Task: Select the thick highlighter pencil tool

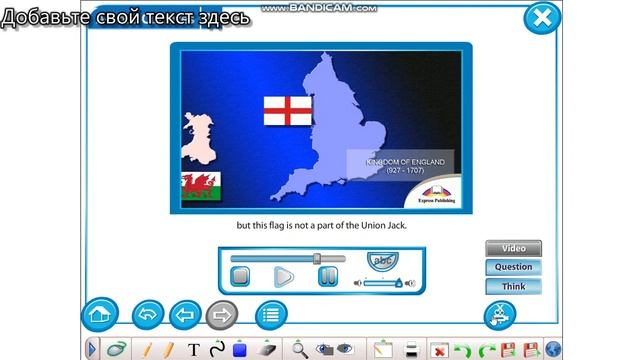Action: [169, 350]
